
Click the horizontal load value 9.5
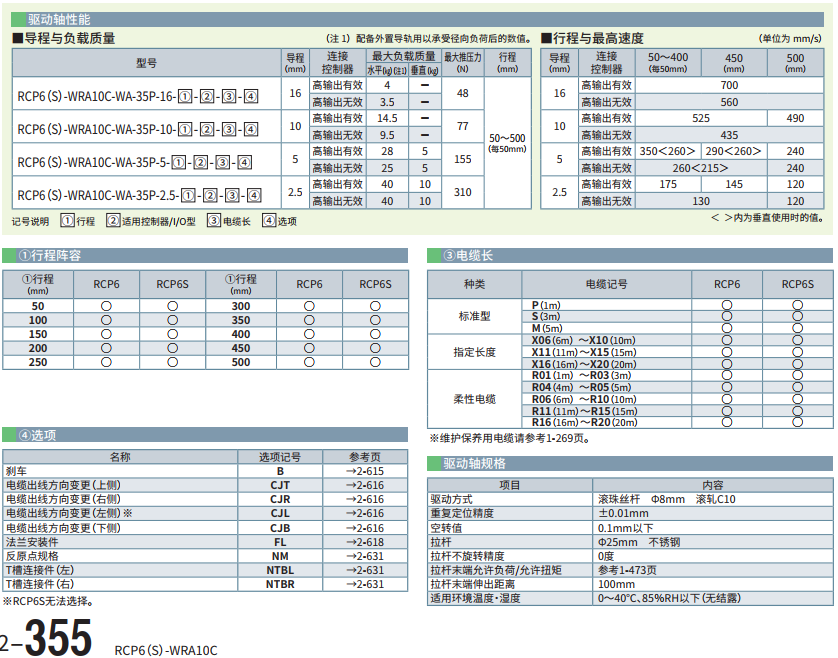[387, 135]
